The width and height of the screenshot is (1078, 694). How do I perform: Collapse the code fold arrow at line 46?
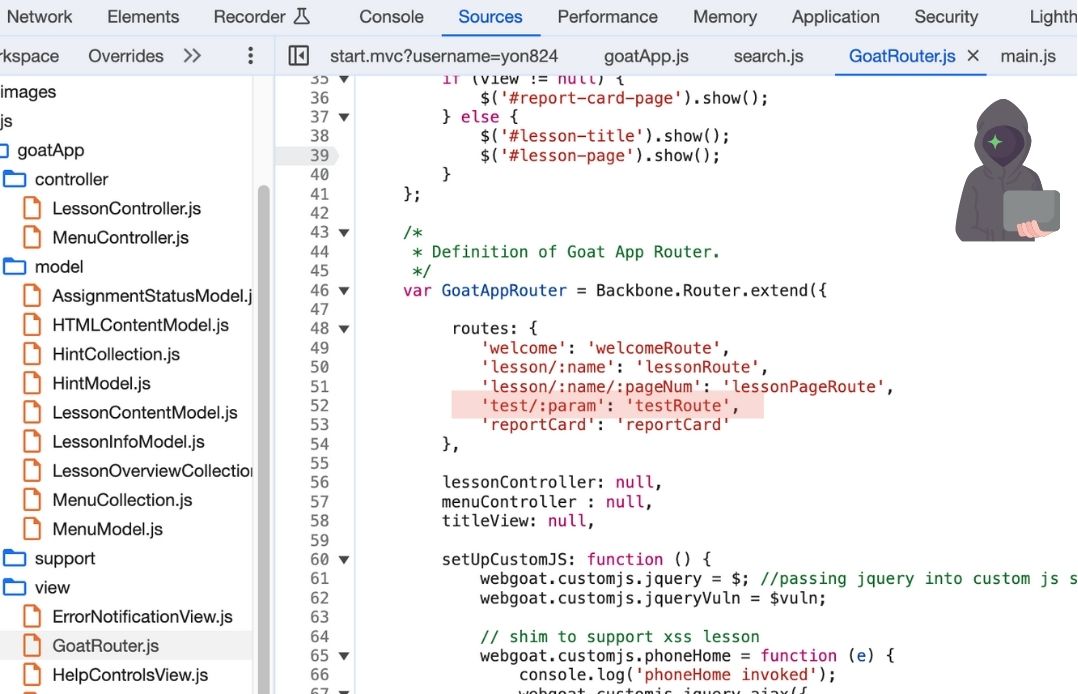click(344, 291)
